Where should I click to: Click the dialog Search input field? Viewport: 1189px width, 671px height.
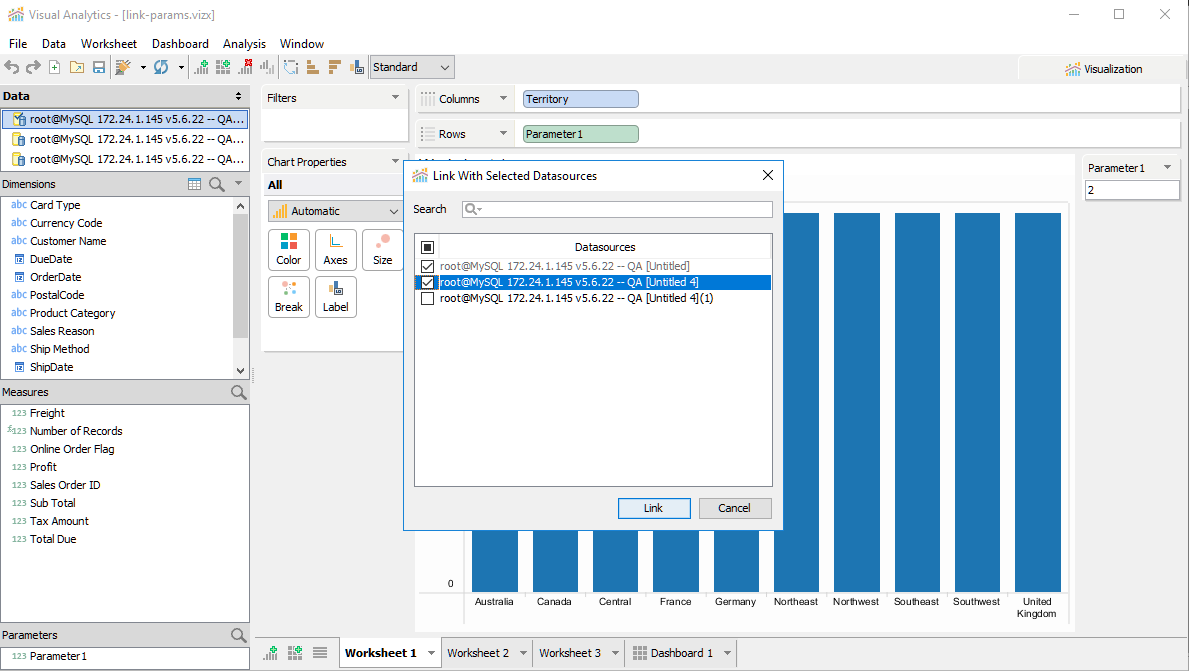(617, 209)
